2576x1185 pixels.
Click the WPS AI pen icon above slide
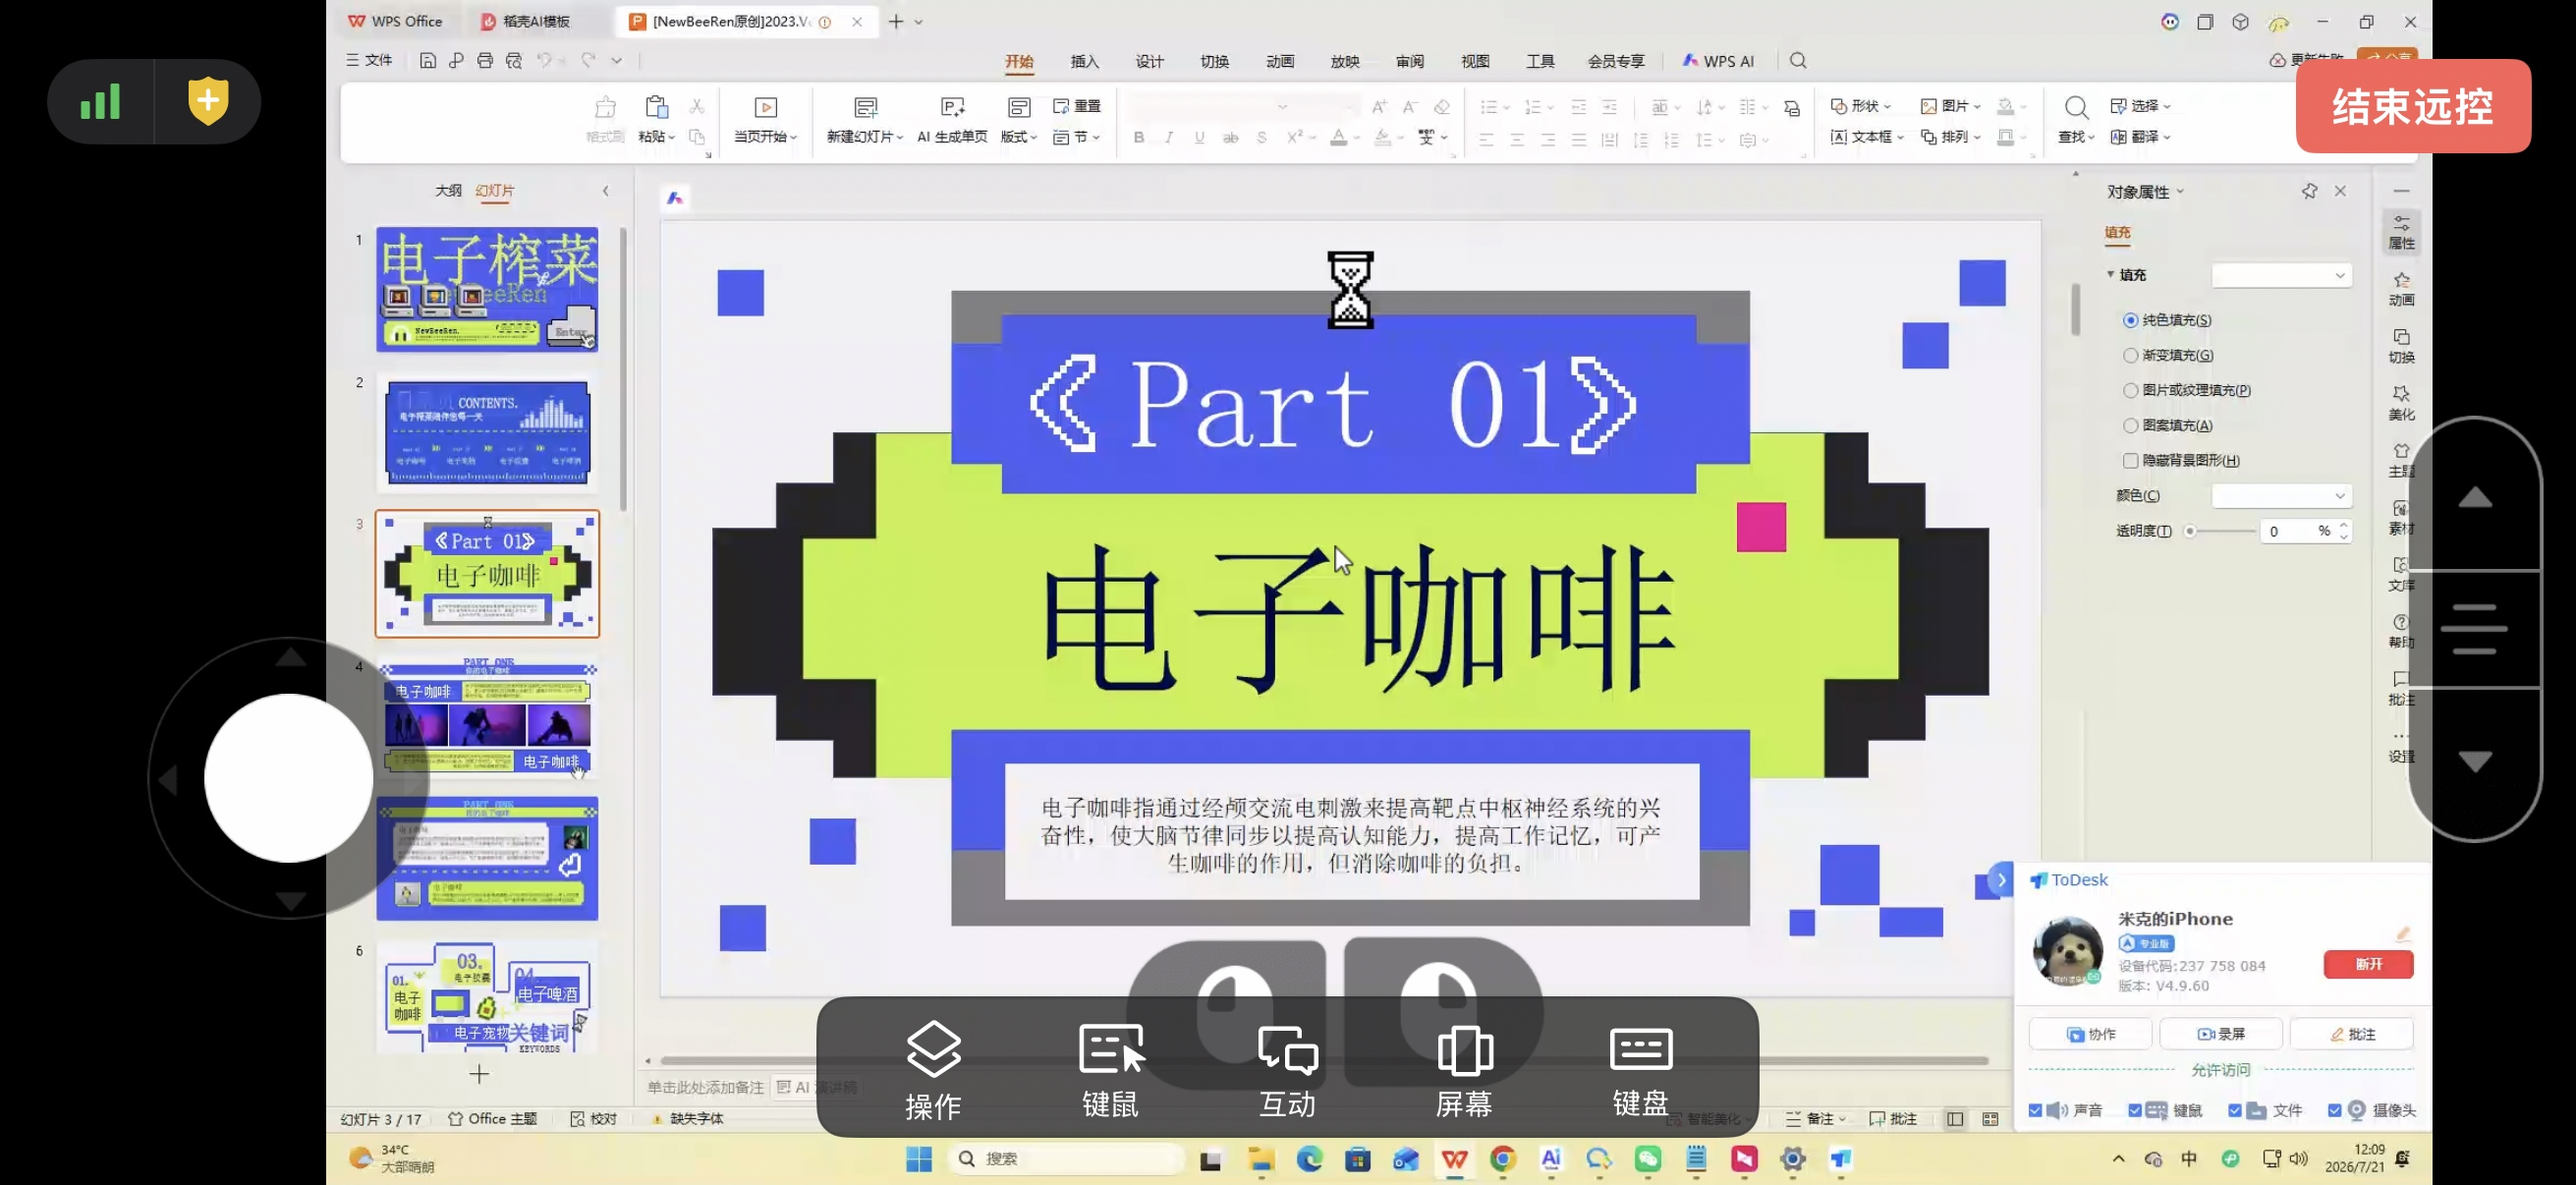click(675, 198)
